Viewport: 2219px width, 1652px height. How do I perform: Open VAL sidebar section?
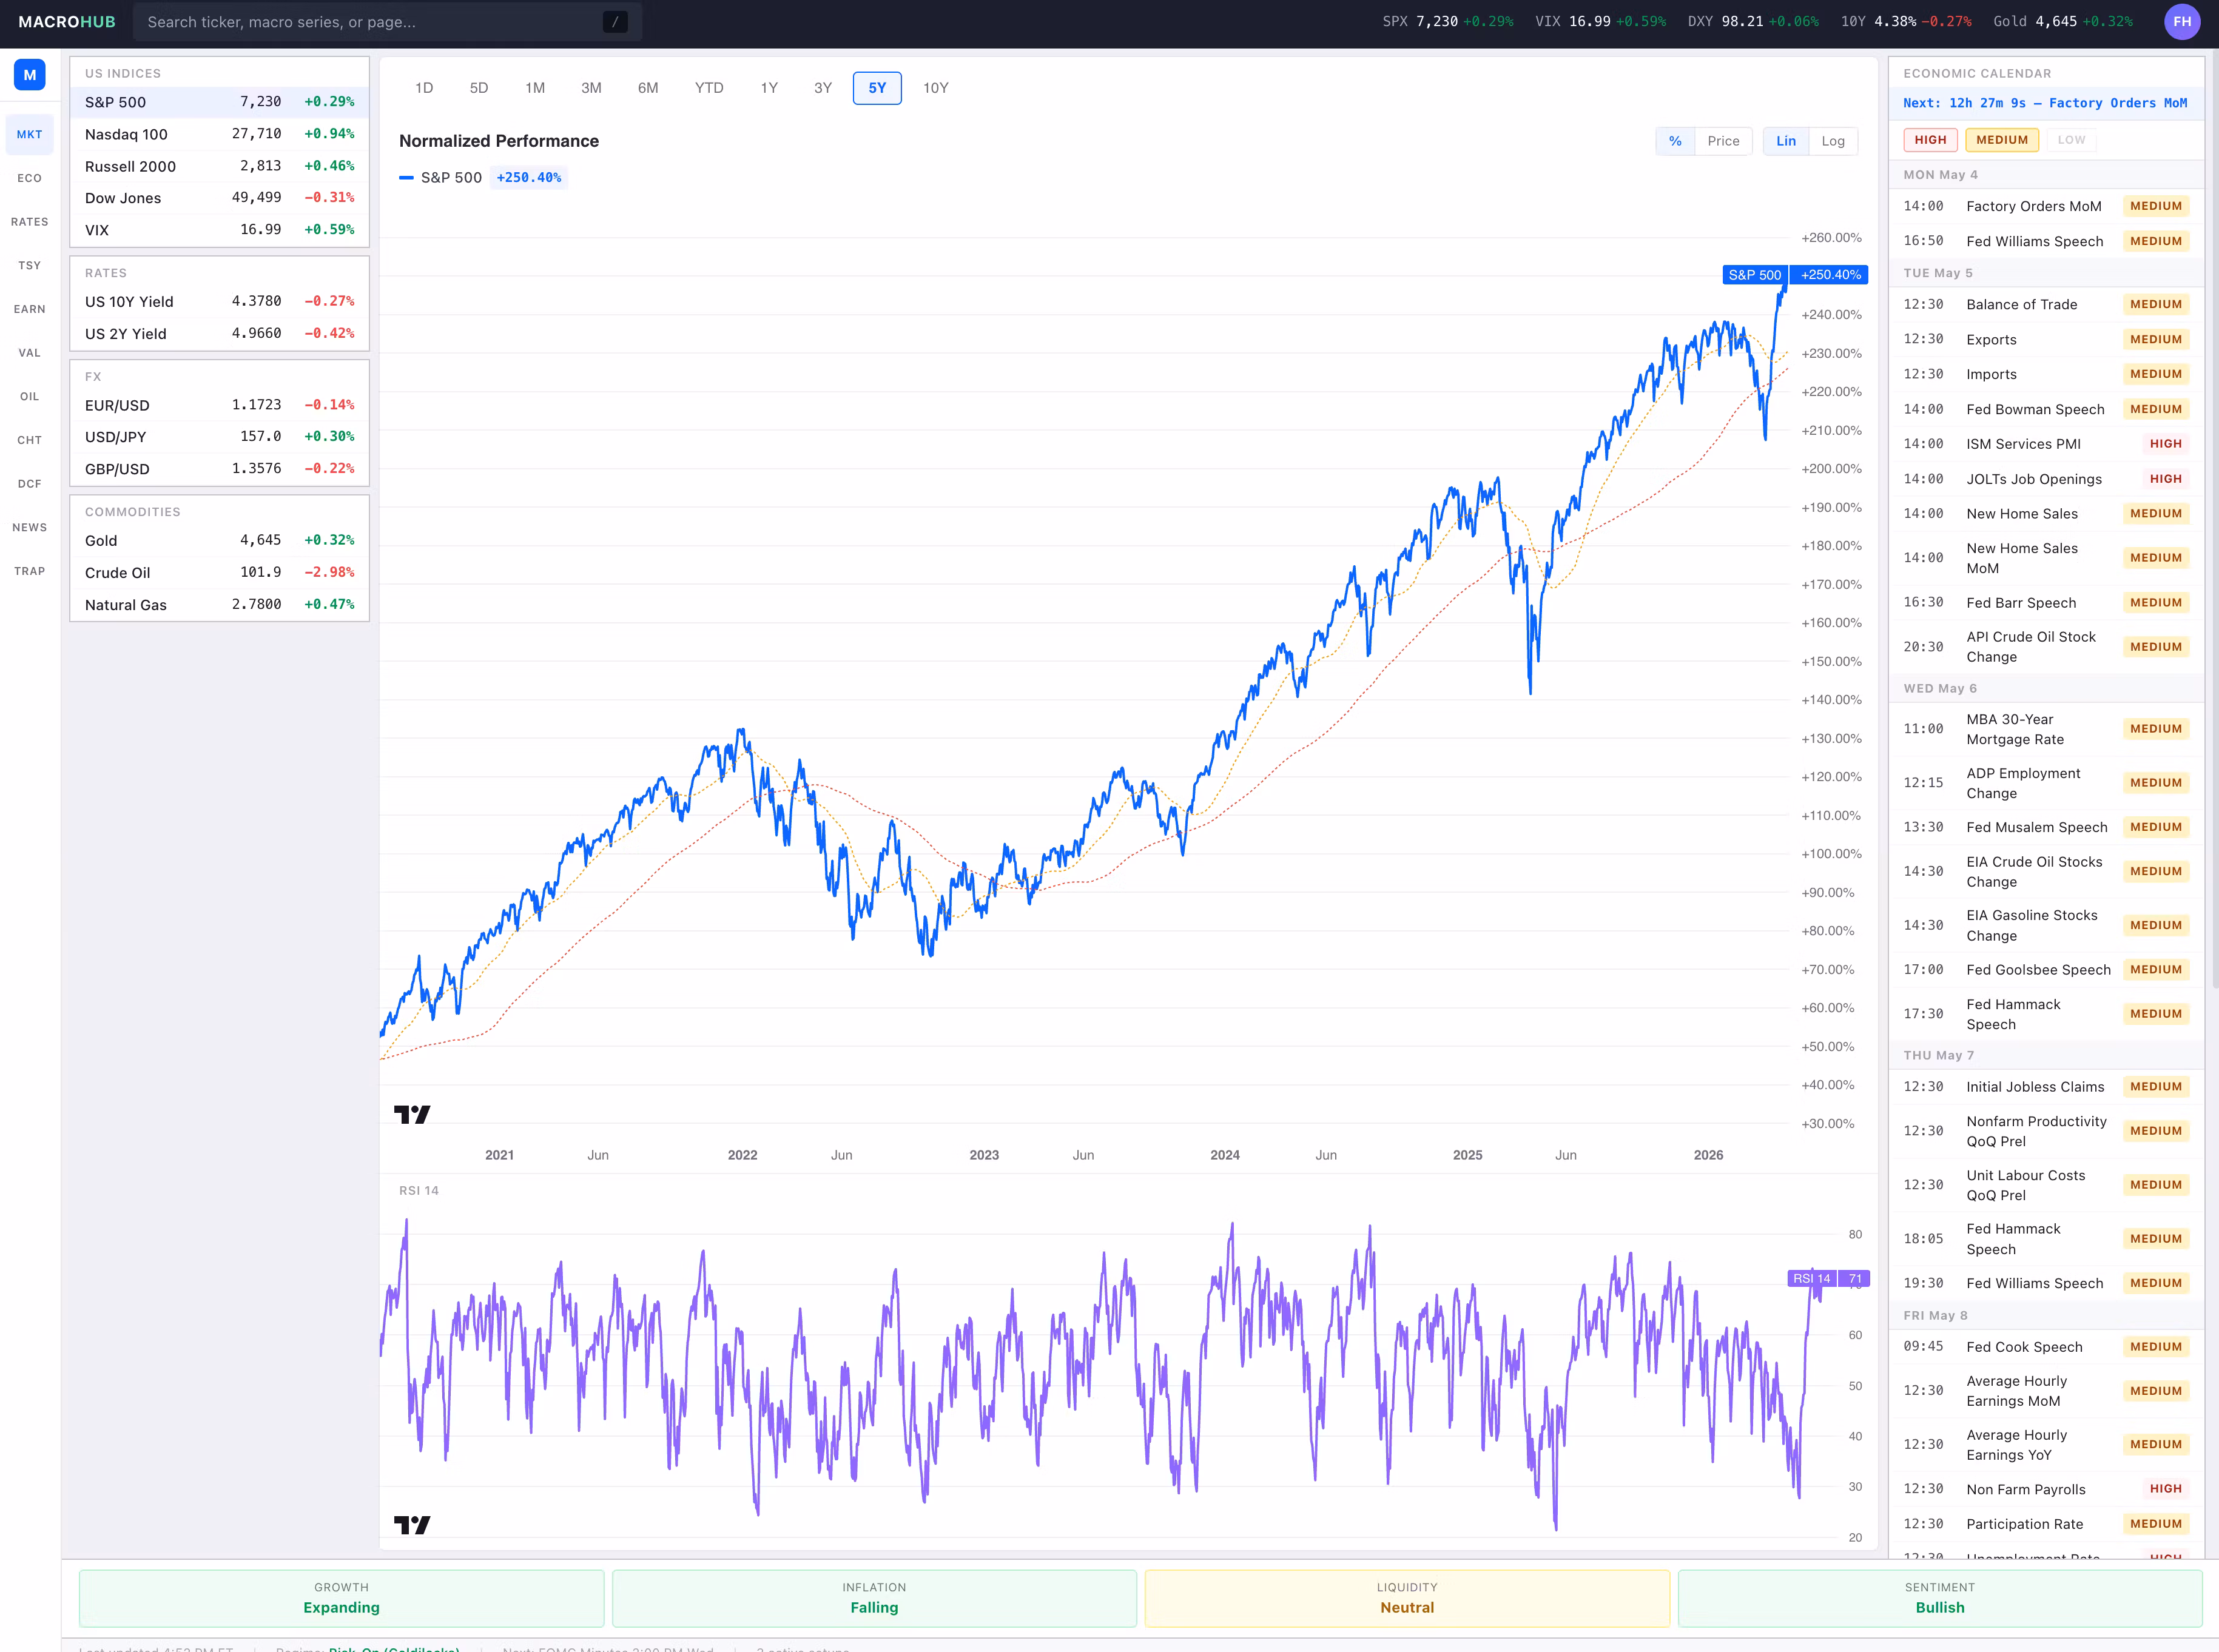tap(30, 353)
